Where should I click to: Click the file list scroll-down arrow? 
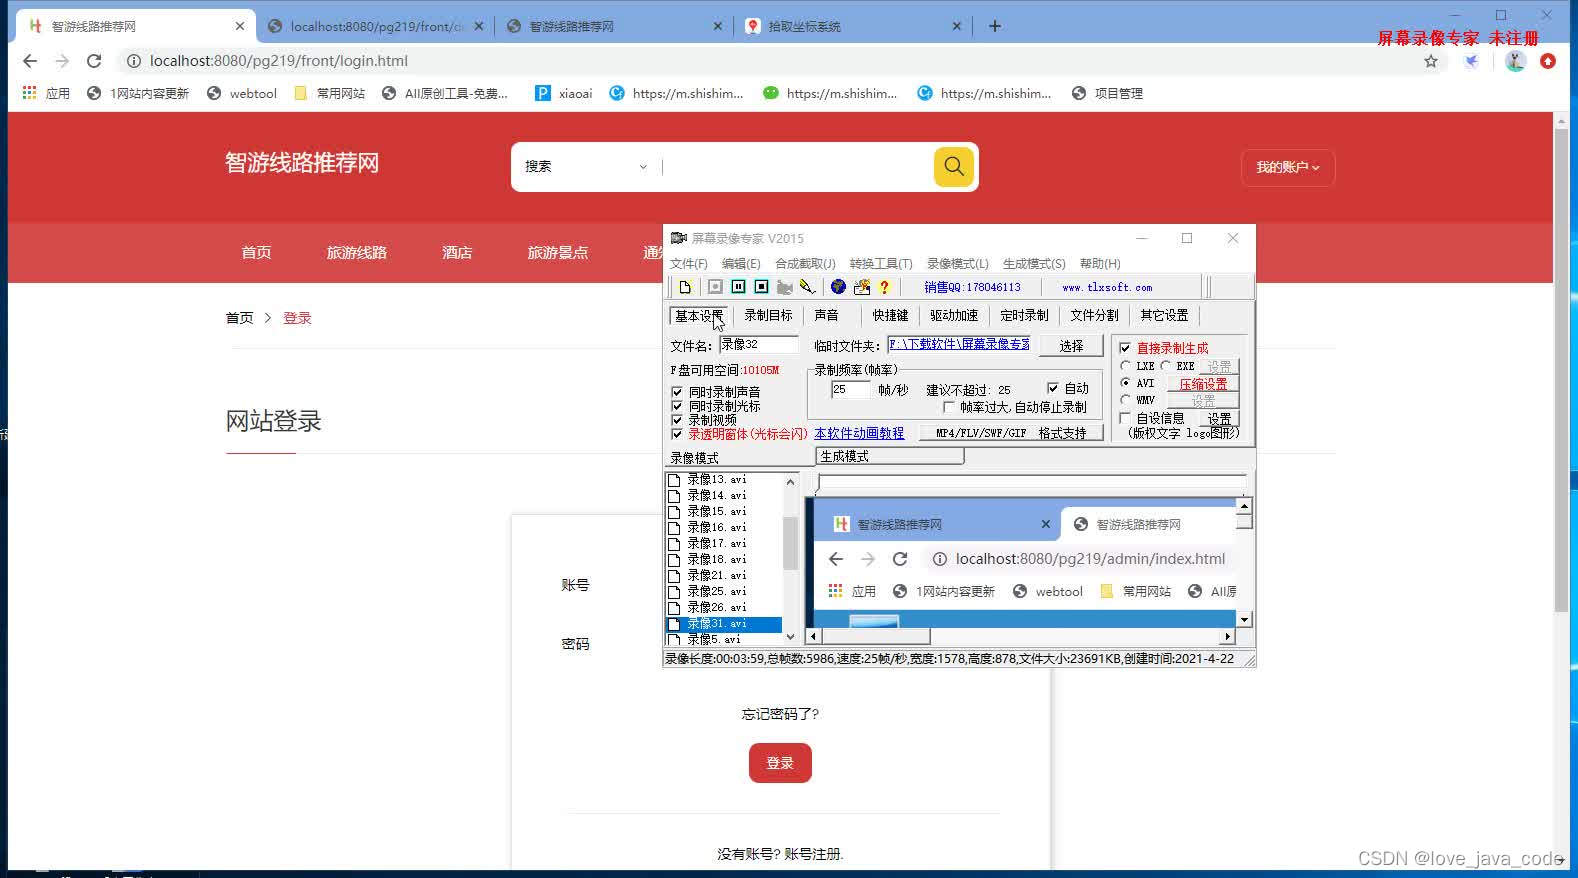point(790,636)
